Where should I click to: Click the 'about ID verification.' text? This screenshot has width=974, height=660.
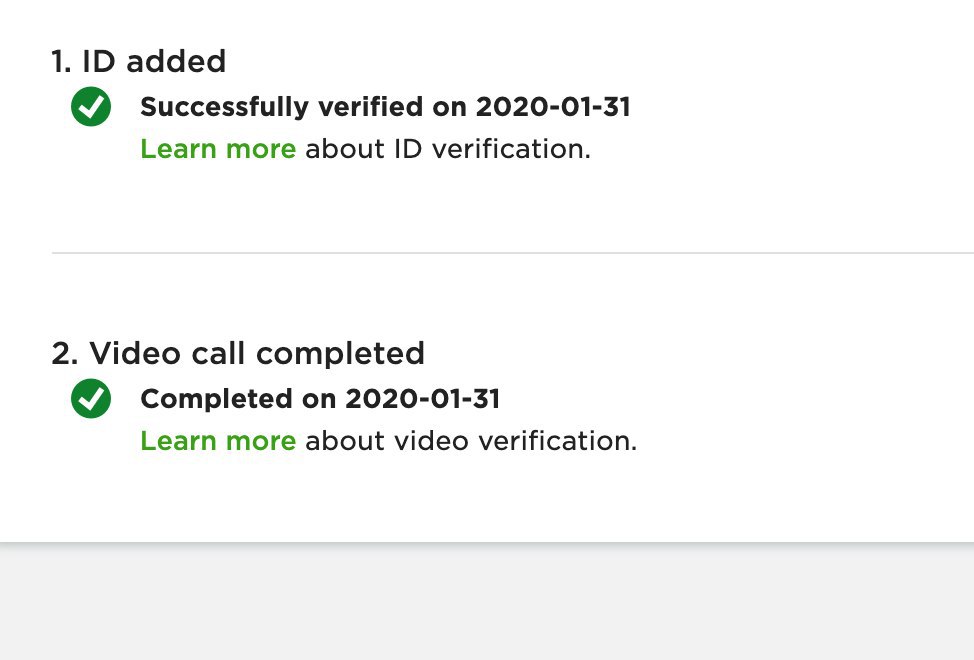448,149
